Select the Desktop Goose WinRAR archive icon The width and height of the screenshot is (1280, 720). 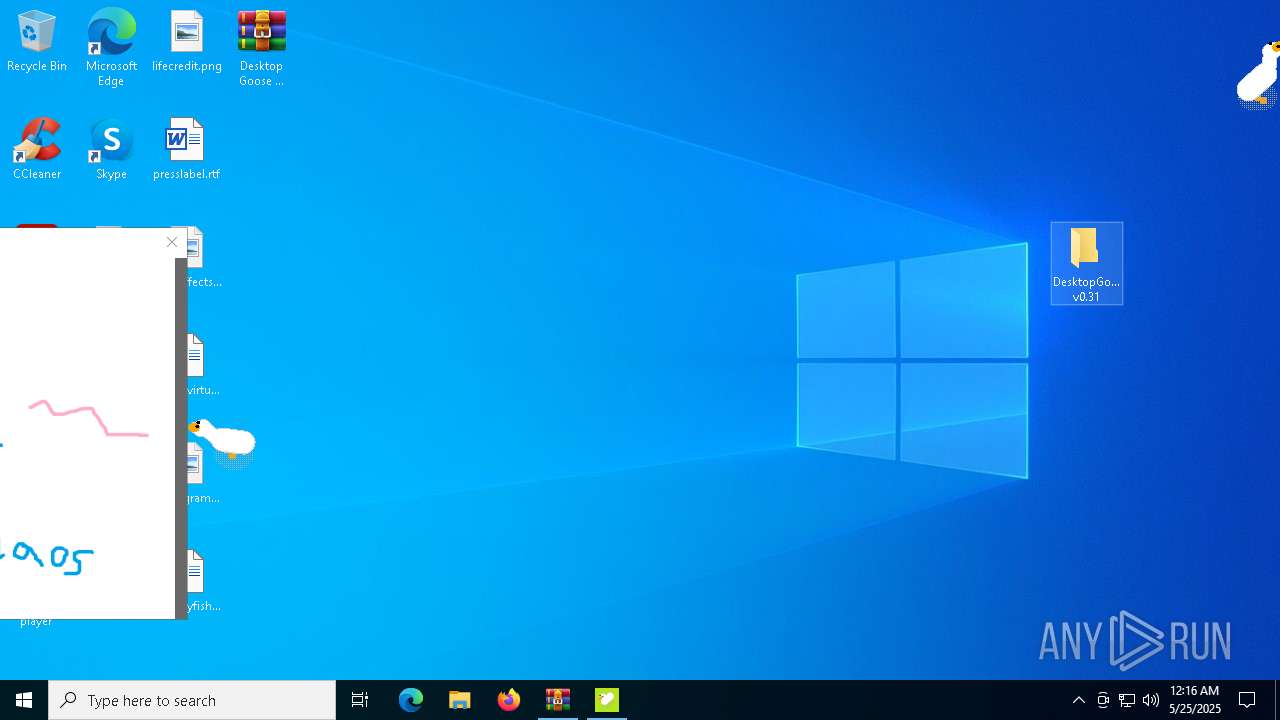pos(261,48)
